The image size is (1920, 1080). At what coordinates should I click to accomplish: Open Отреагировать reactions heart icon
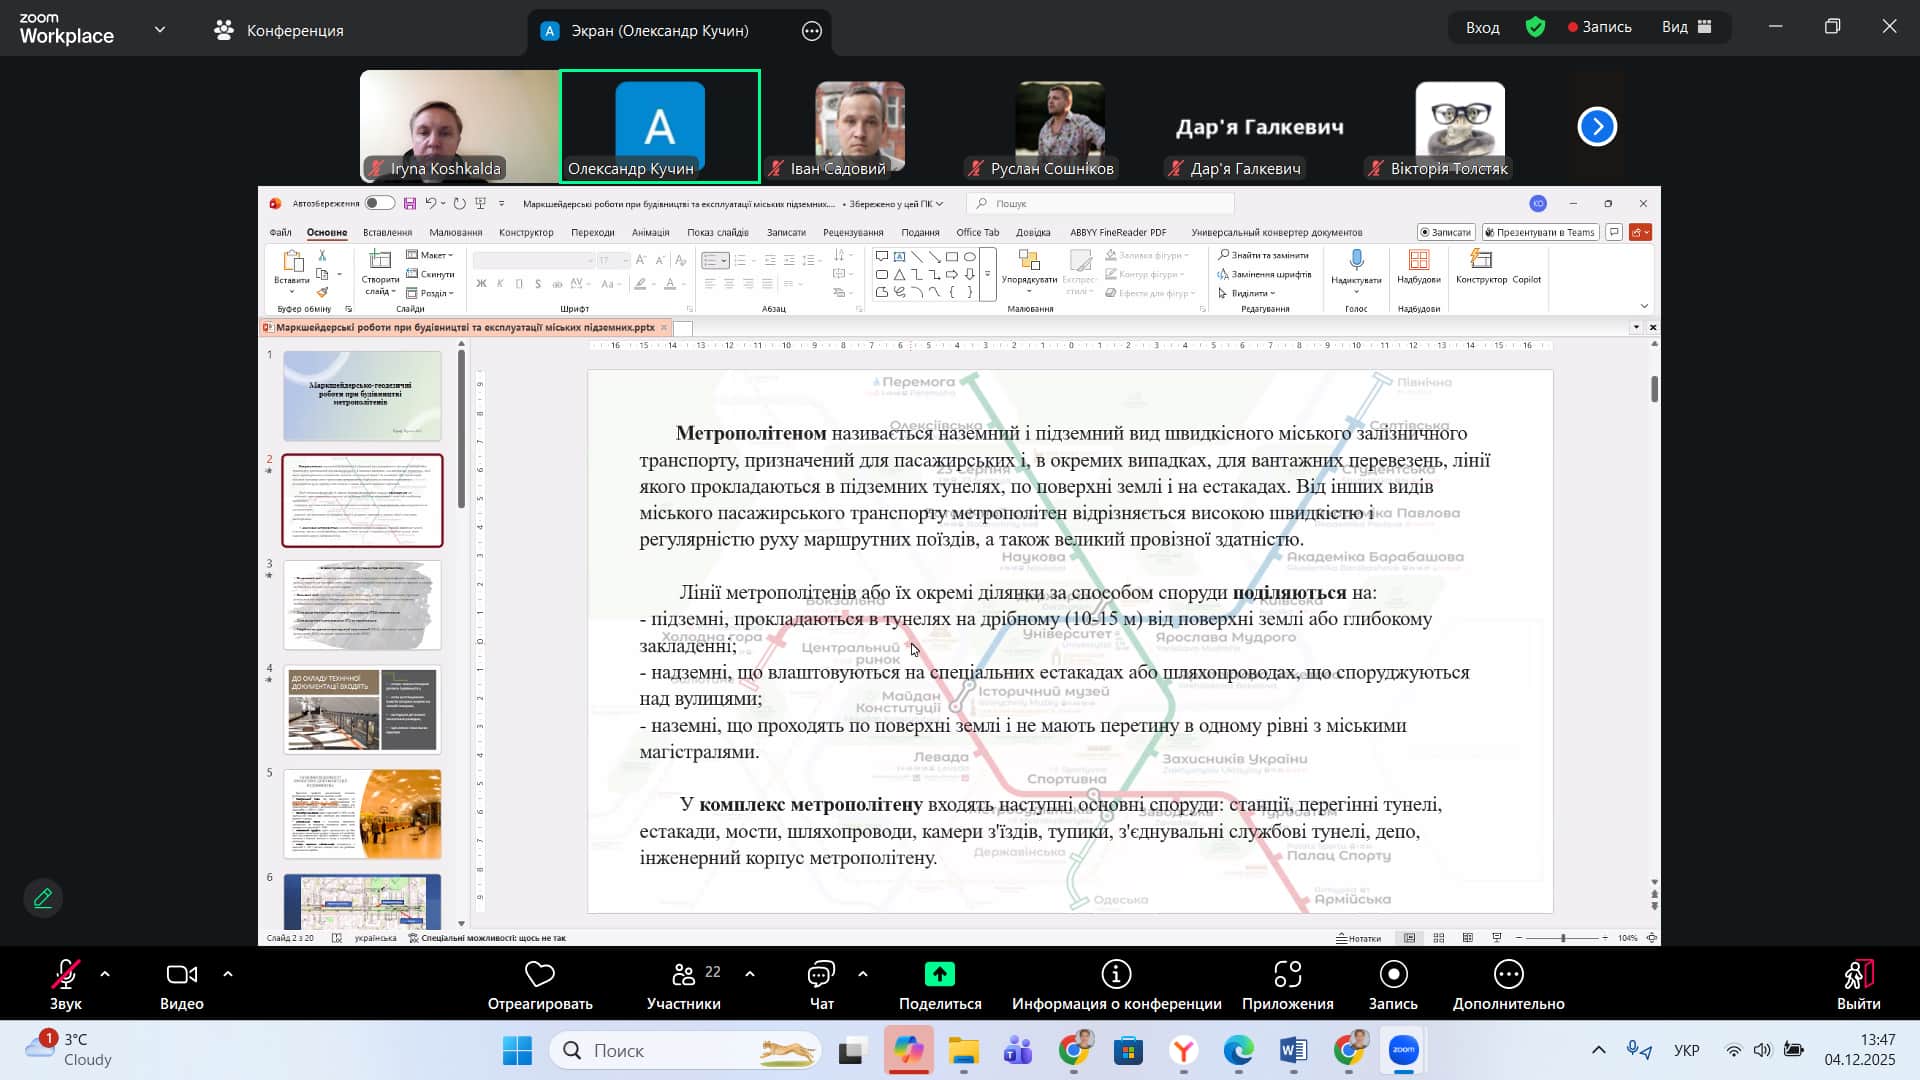click(540, 974)
